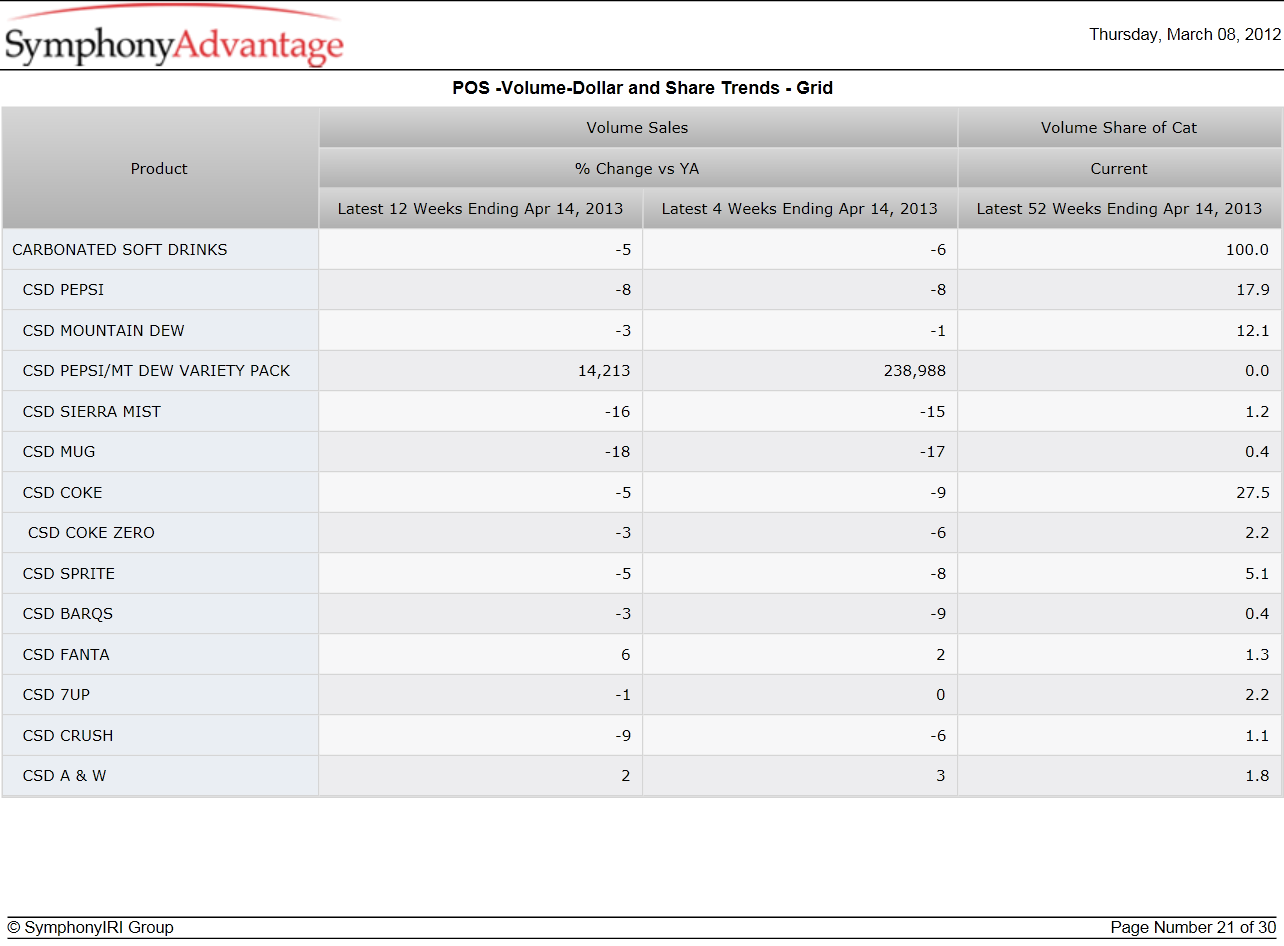
Task: Click the SymphonyAdvantage logo
Action: [x=174, y=37]
